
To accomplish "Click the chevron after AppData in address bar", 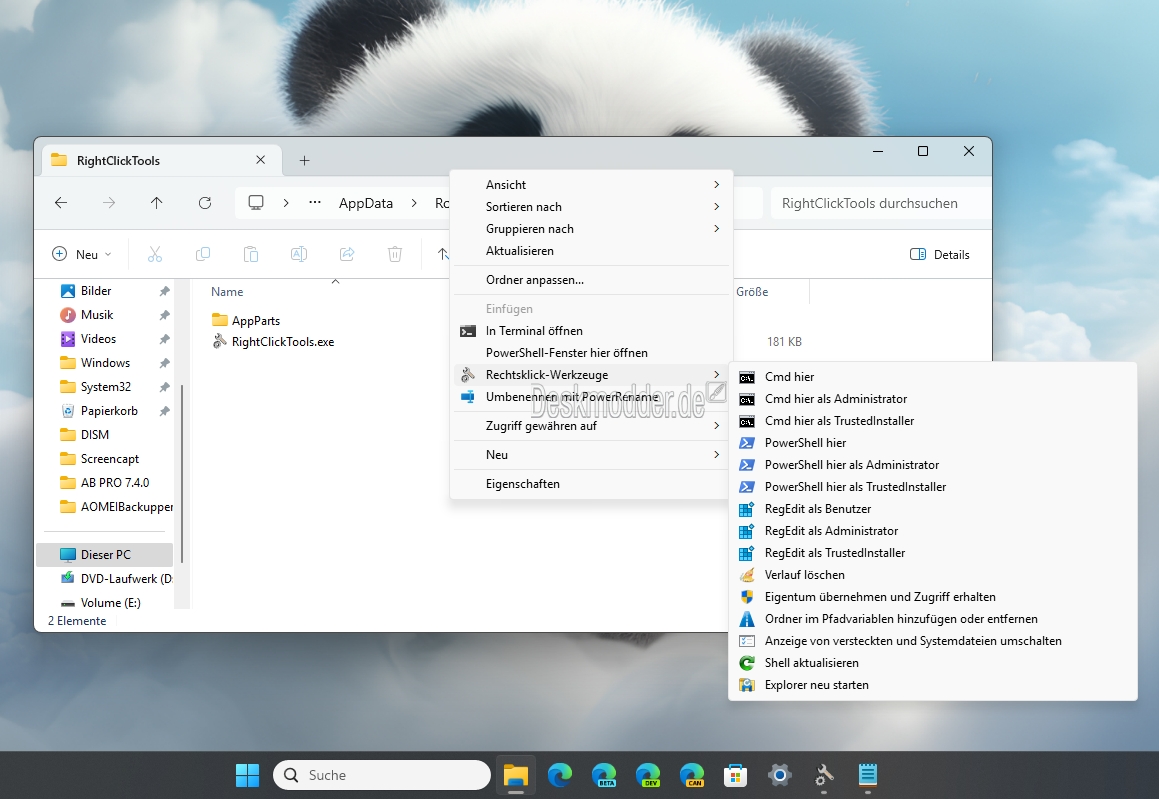I will click(414, 203).
